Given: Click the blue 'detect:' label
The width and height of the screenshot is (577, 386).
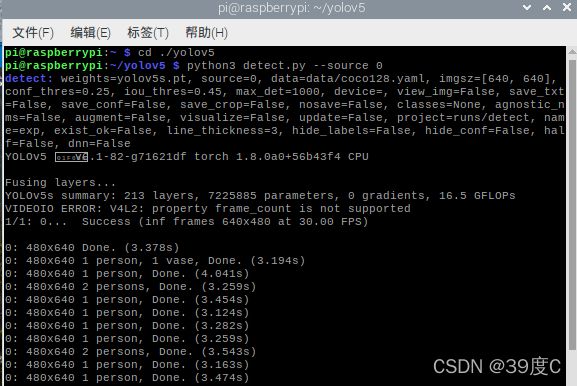Looking at the screenshot, I should click(29, 78).
